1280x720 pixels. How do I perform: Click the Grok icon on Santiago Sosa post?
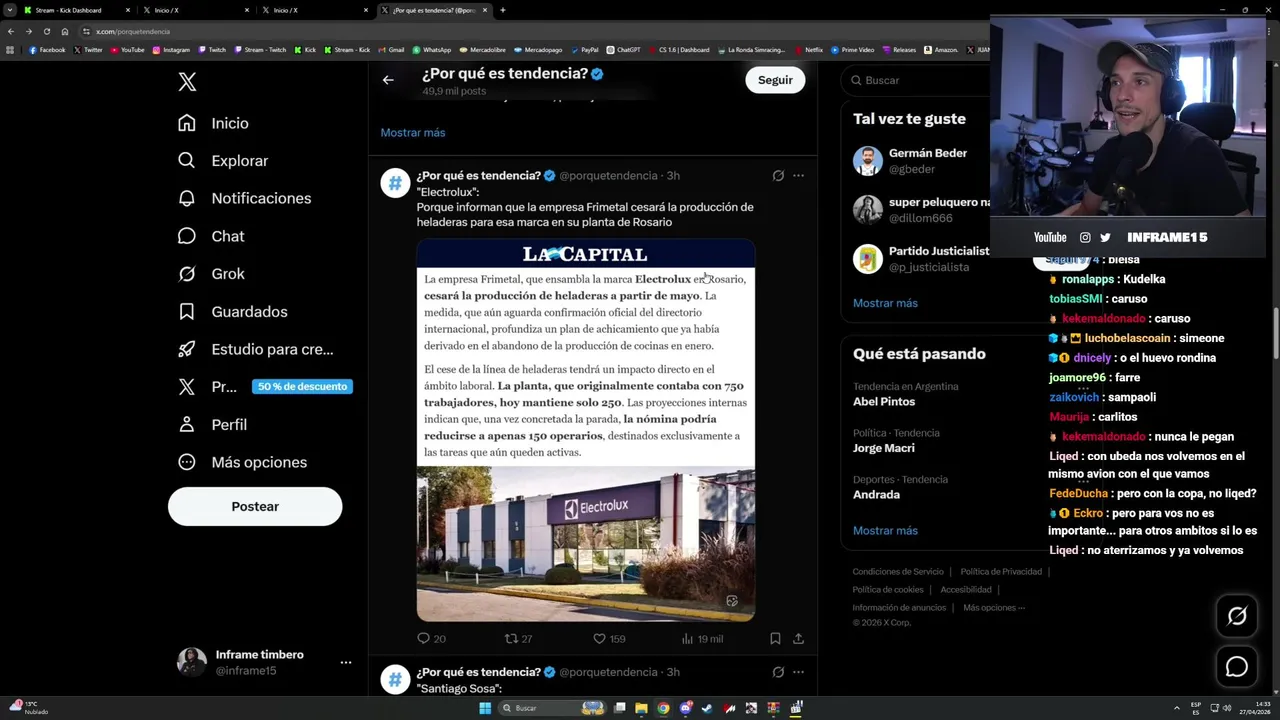[x=778, y=672]
